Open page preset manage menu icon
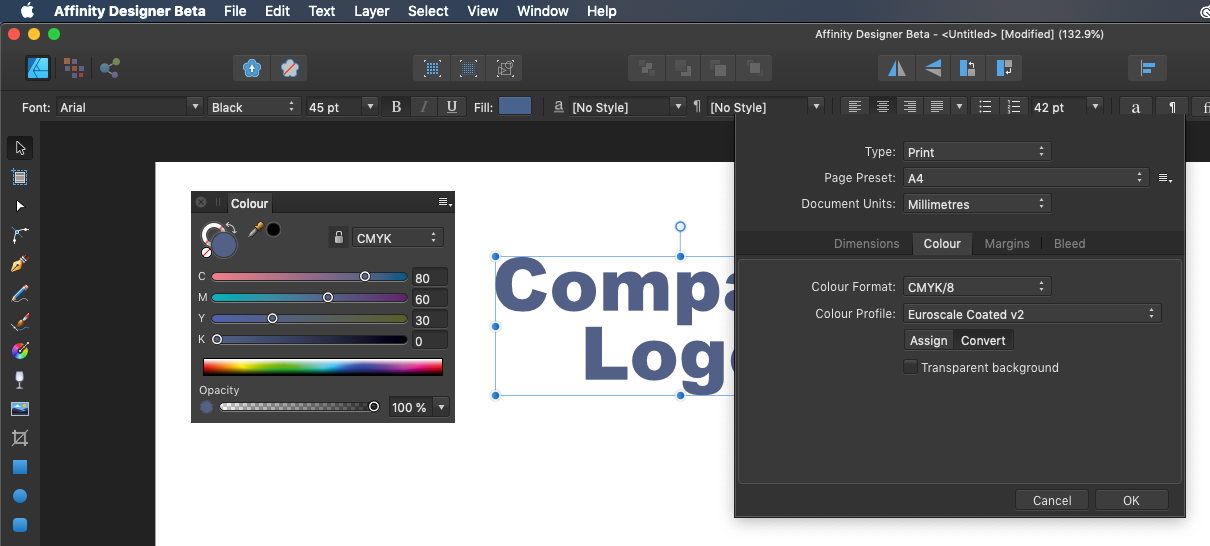 [1165, 178]
